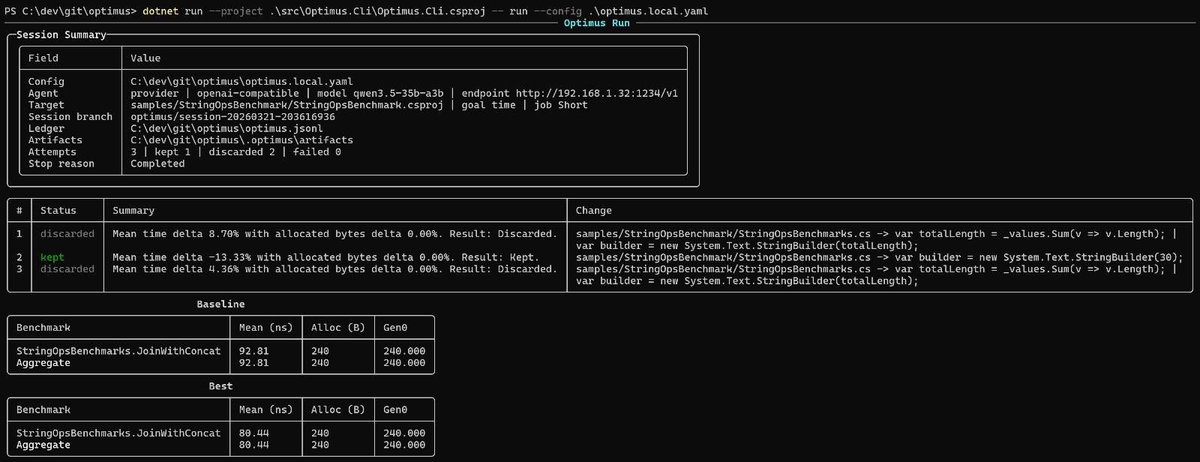Click the 'Summary' column header in the attempts table
The width and height of the screenshot is (1200, 462).
134,211
